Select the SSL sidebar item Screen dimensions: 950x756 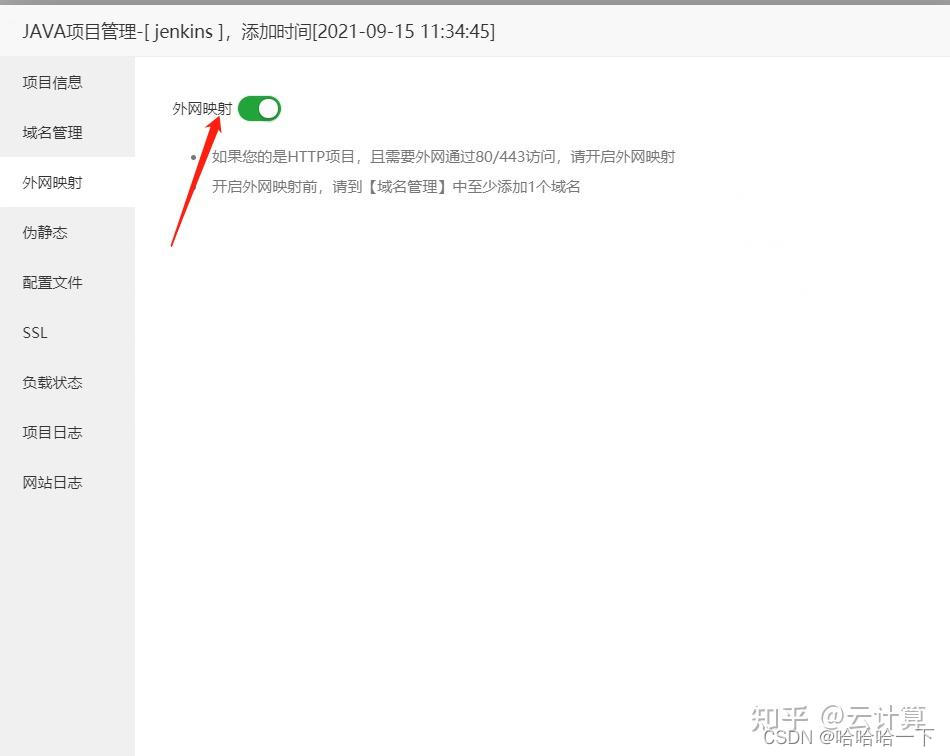click(x=35, y=333)
